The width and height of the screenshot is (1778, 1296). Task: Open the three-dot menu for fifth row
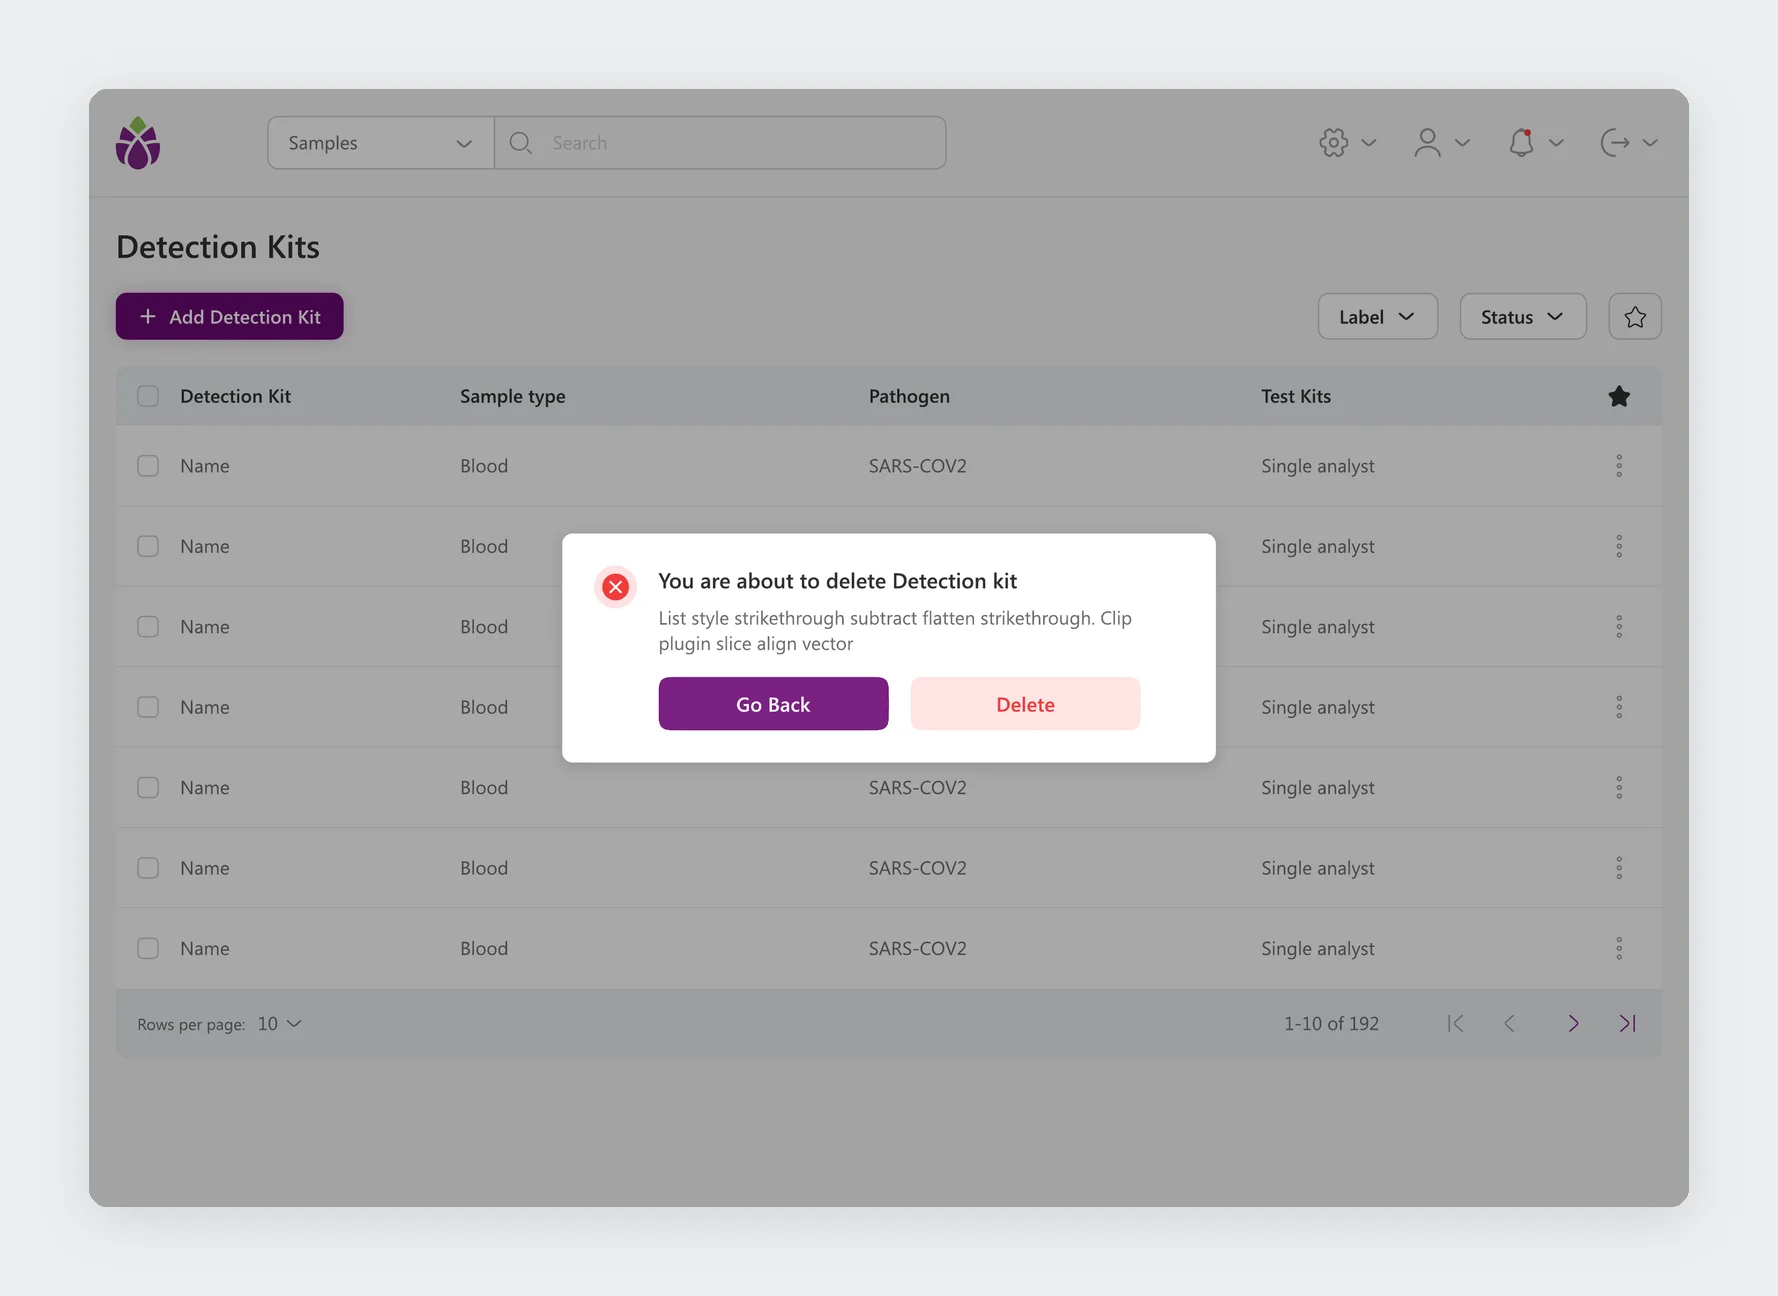pyautogui.click(x=1619, y=788)
